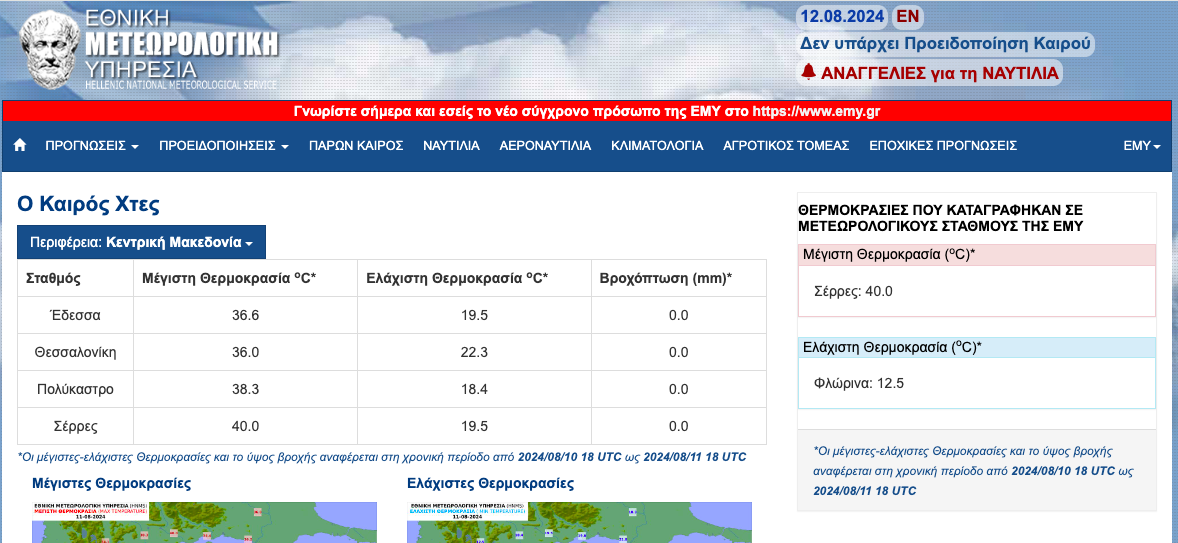
Task: Switch language with the EN button
Action: pos(908,17)
